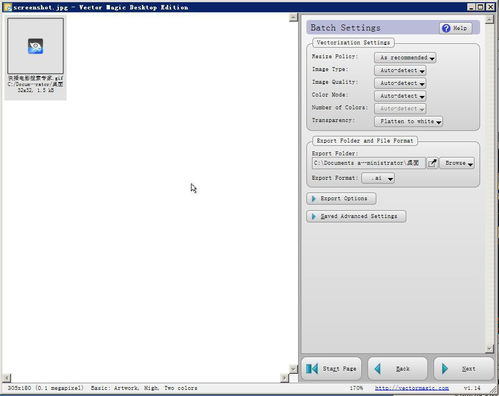Image resolution: width=499 pixels, height=396 pixels.
Task: Click the left panel scroll-down arrow
Action: [x=293, y=369]
